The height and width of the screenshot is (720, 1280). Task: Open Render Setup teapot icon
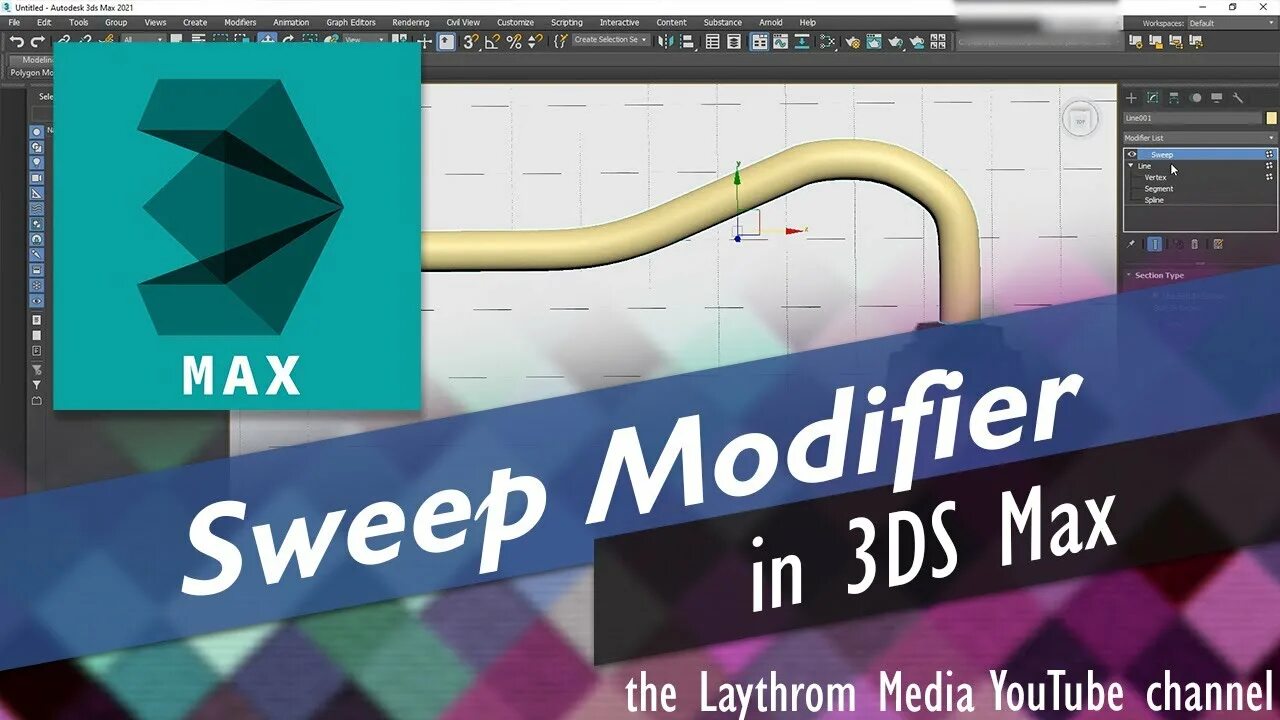tap(852, 41)
